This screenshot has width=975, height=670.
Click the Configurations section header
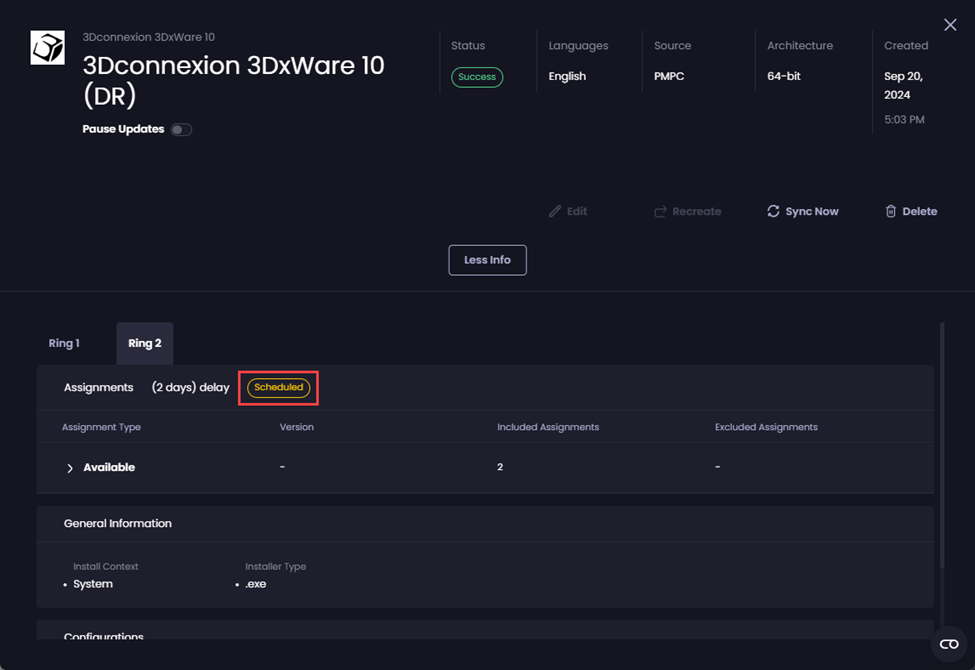pos(103,636)
